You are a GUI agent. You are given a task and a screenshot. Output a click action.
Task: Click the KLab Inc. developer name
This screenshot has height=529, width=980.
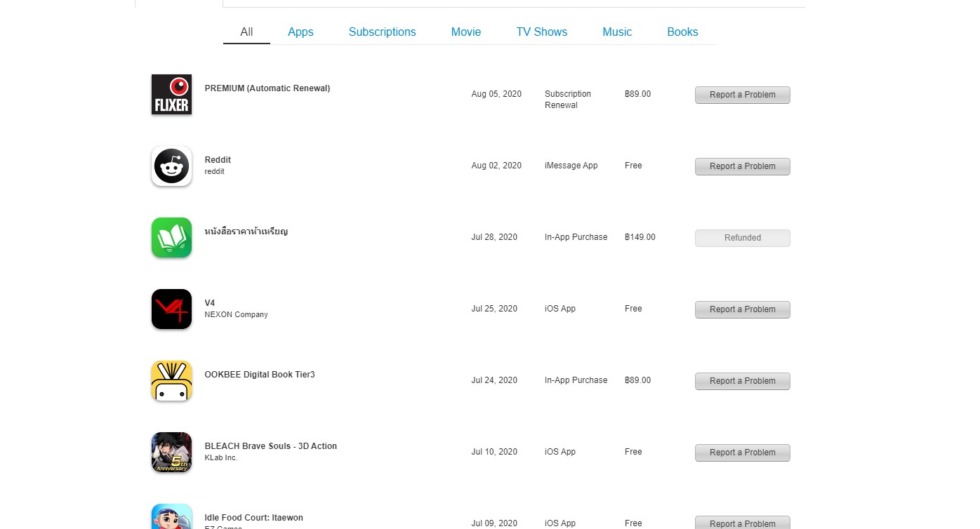point(221,458)
